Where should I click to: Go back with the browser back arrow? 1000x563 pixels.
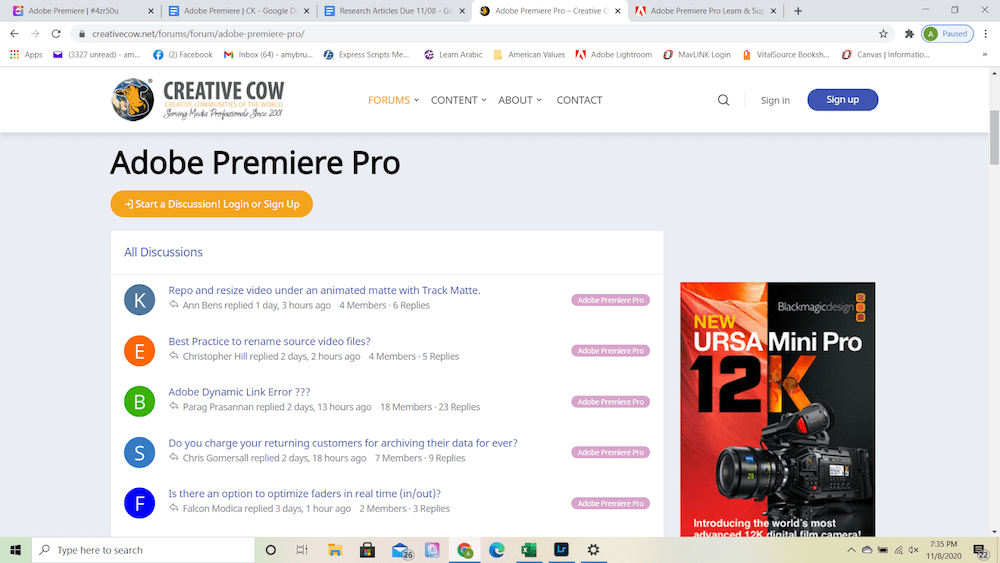pos(14,34)
